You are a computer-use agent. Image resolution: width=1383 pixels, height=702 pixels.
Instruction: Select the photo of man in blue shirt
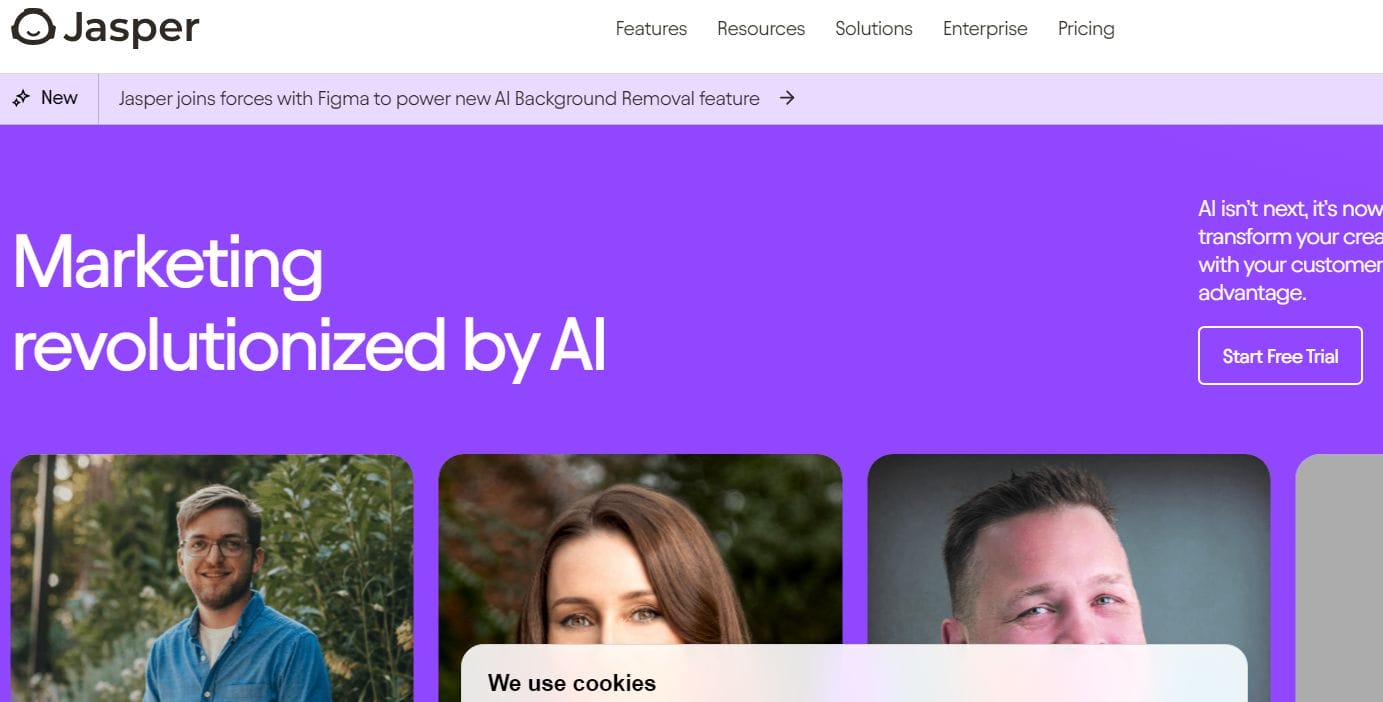click(x=212, y=578)
